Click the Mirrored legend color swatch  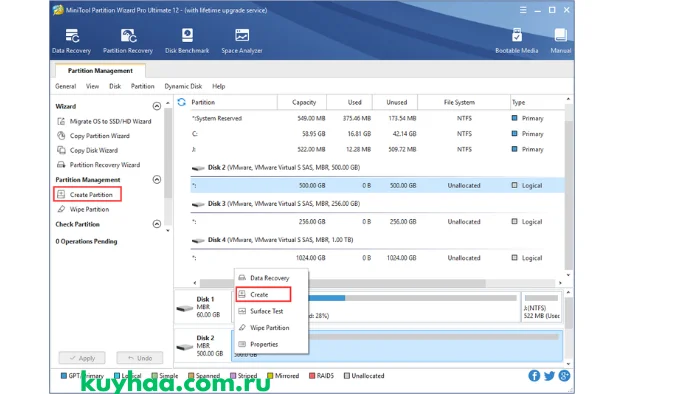coord(270,376)
